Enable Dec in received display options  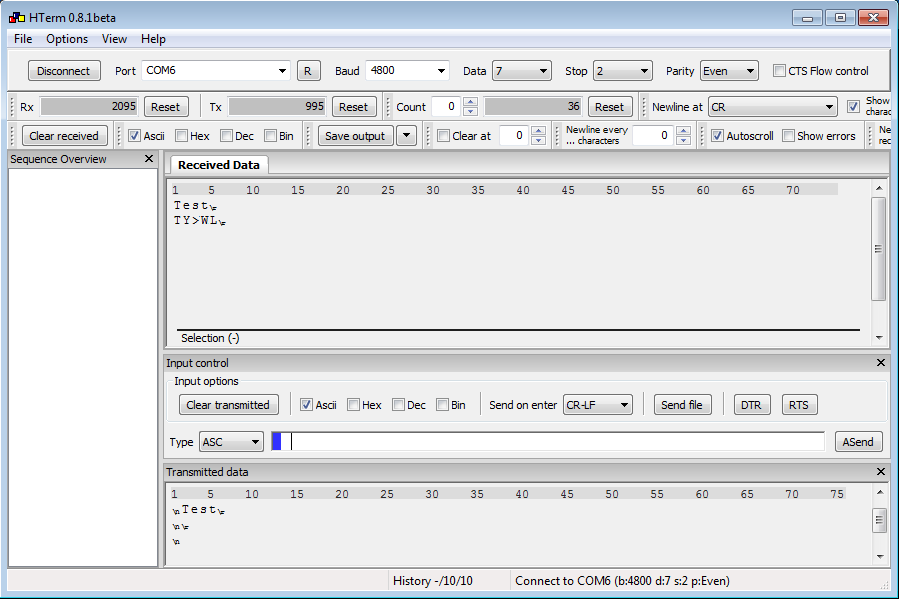pyautogui.click(x=226, y=136)
